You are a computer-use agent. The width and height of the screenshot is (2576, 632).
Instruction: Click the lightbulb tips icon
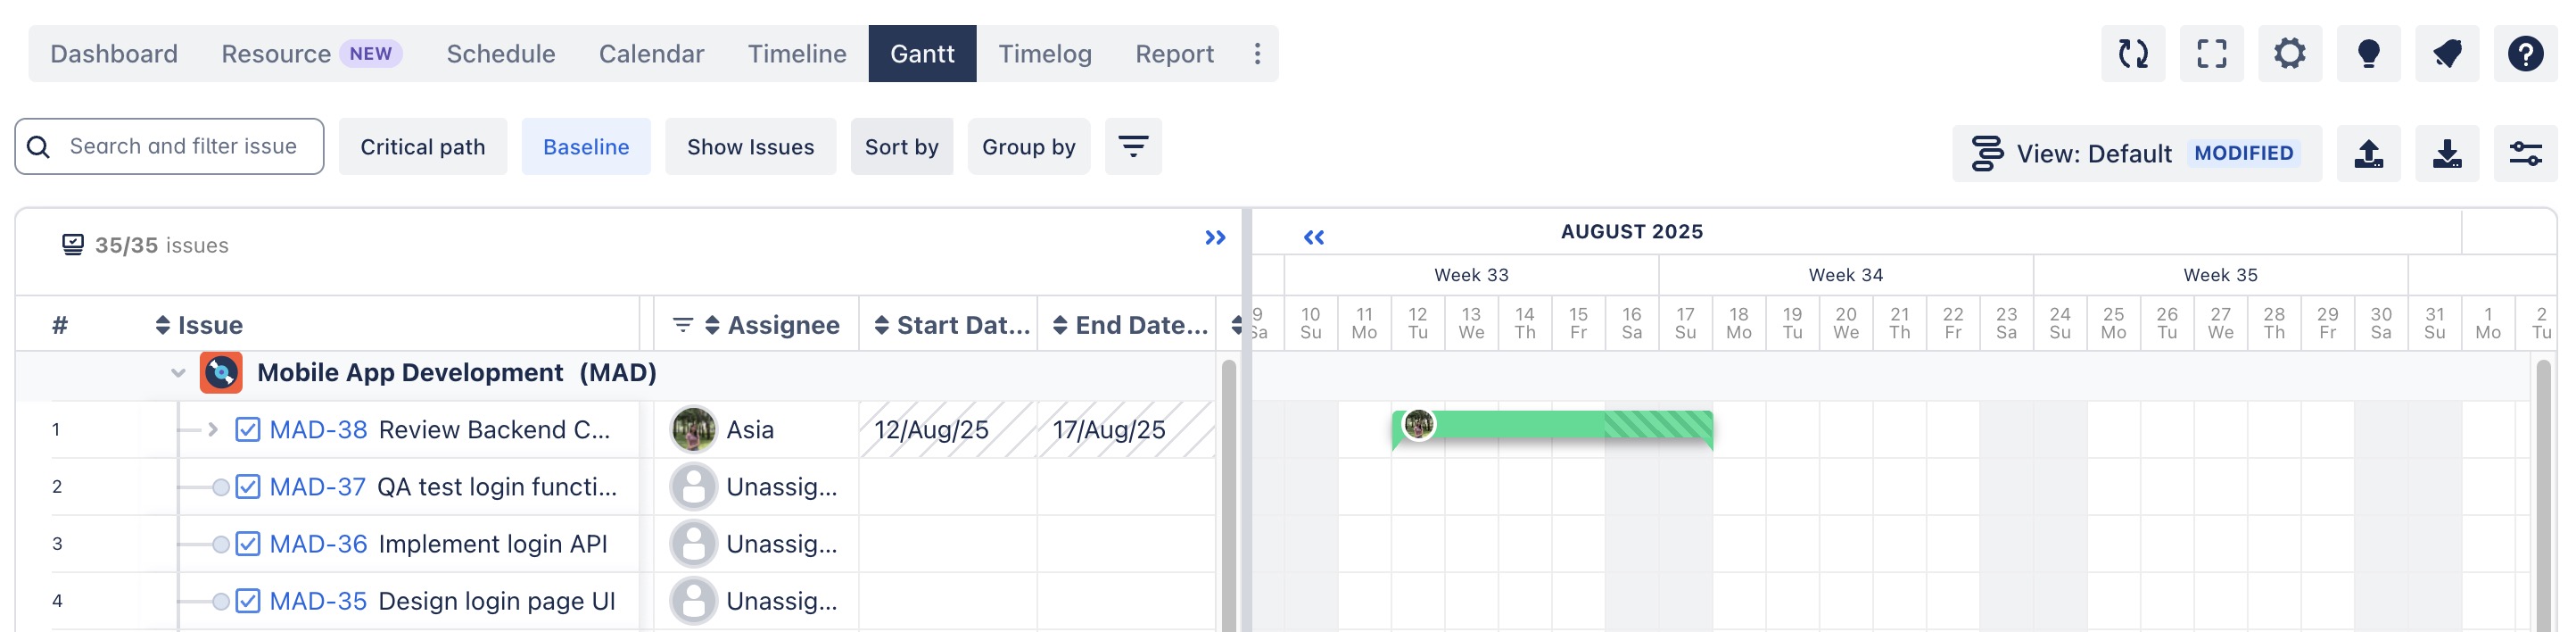2368,54
